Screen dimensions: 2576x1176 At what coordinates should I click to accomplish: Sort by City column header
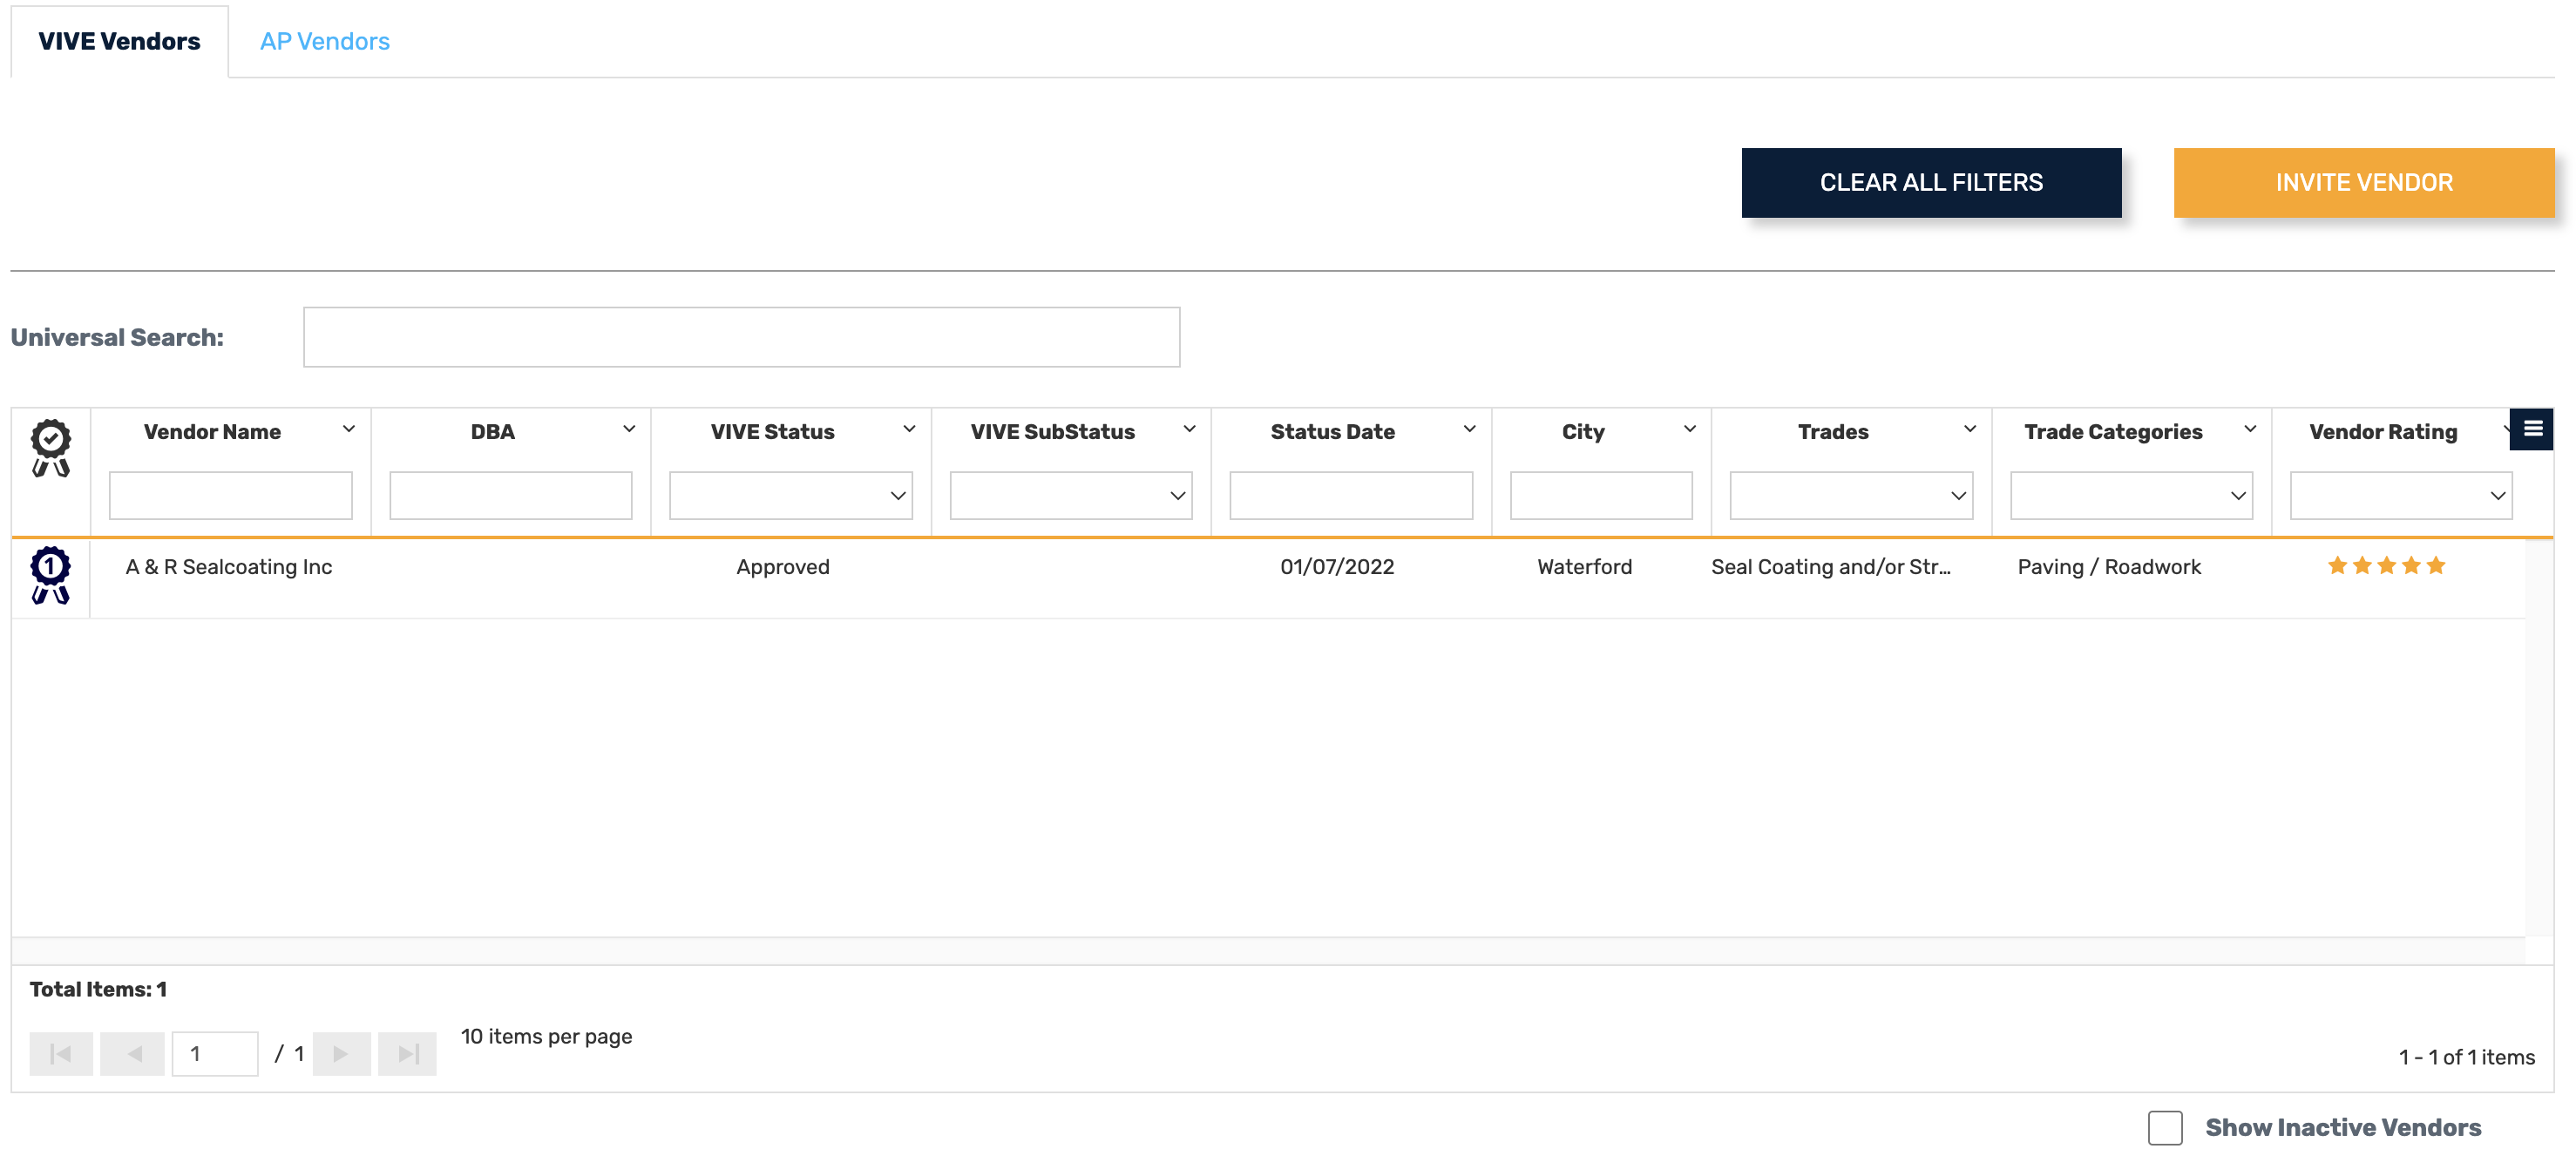1583,432
